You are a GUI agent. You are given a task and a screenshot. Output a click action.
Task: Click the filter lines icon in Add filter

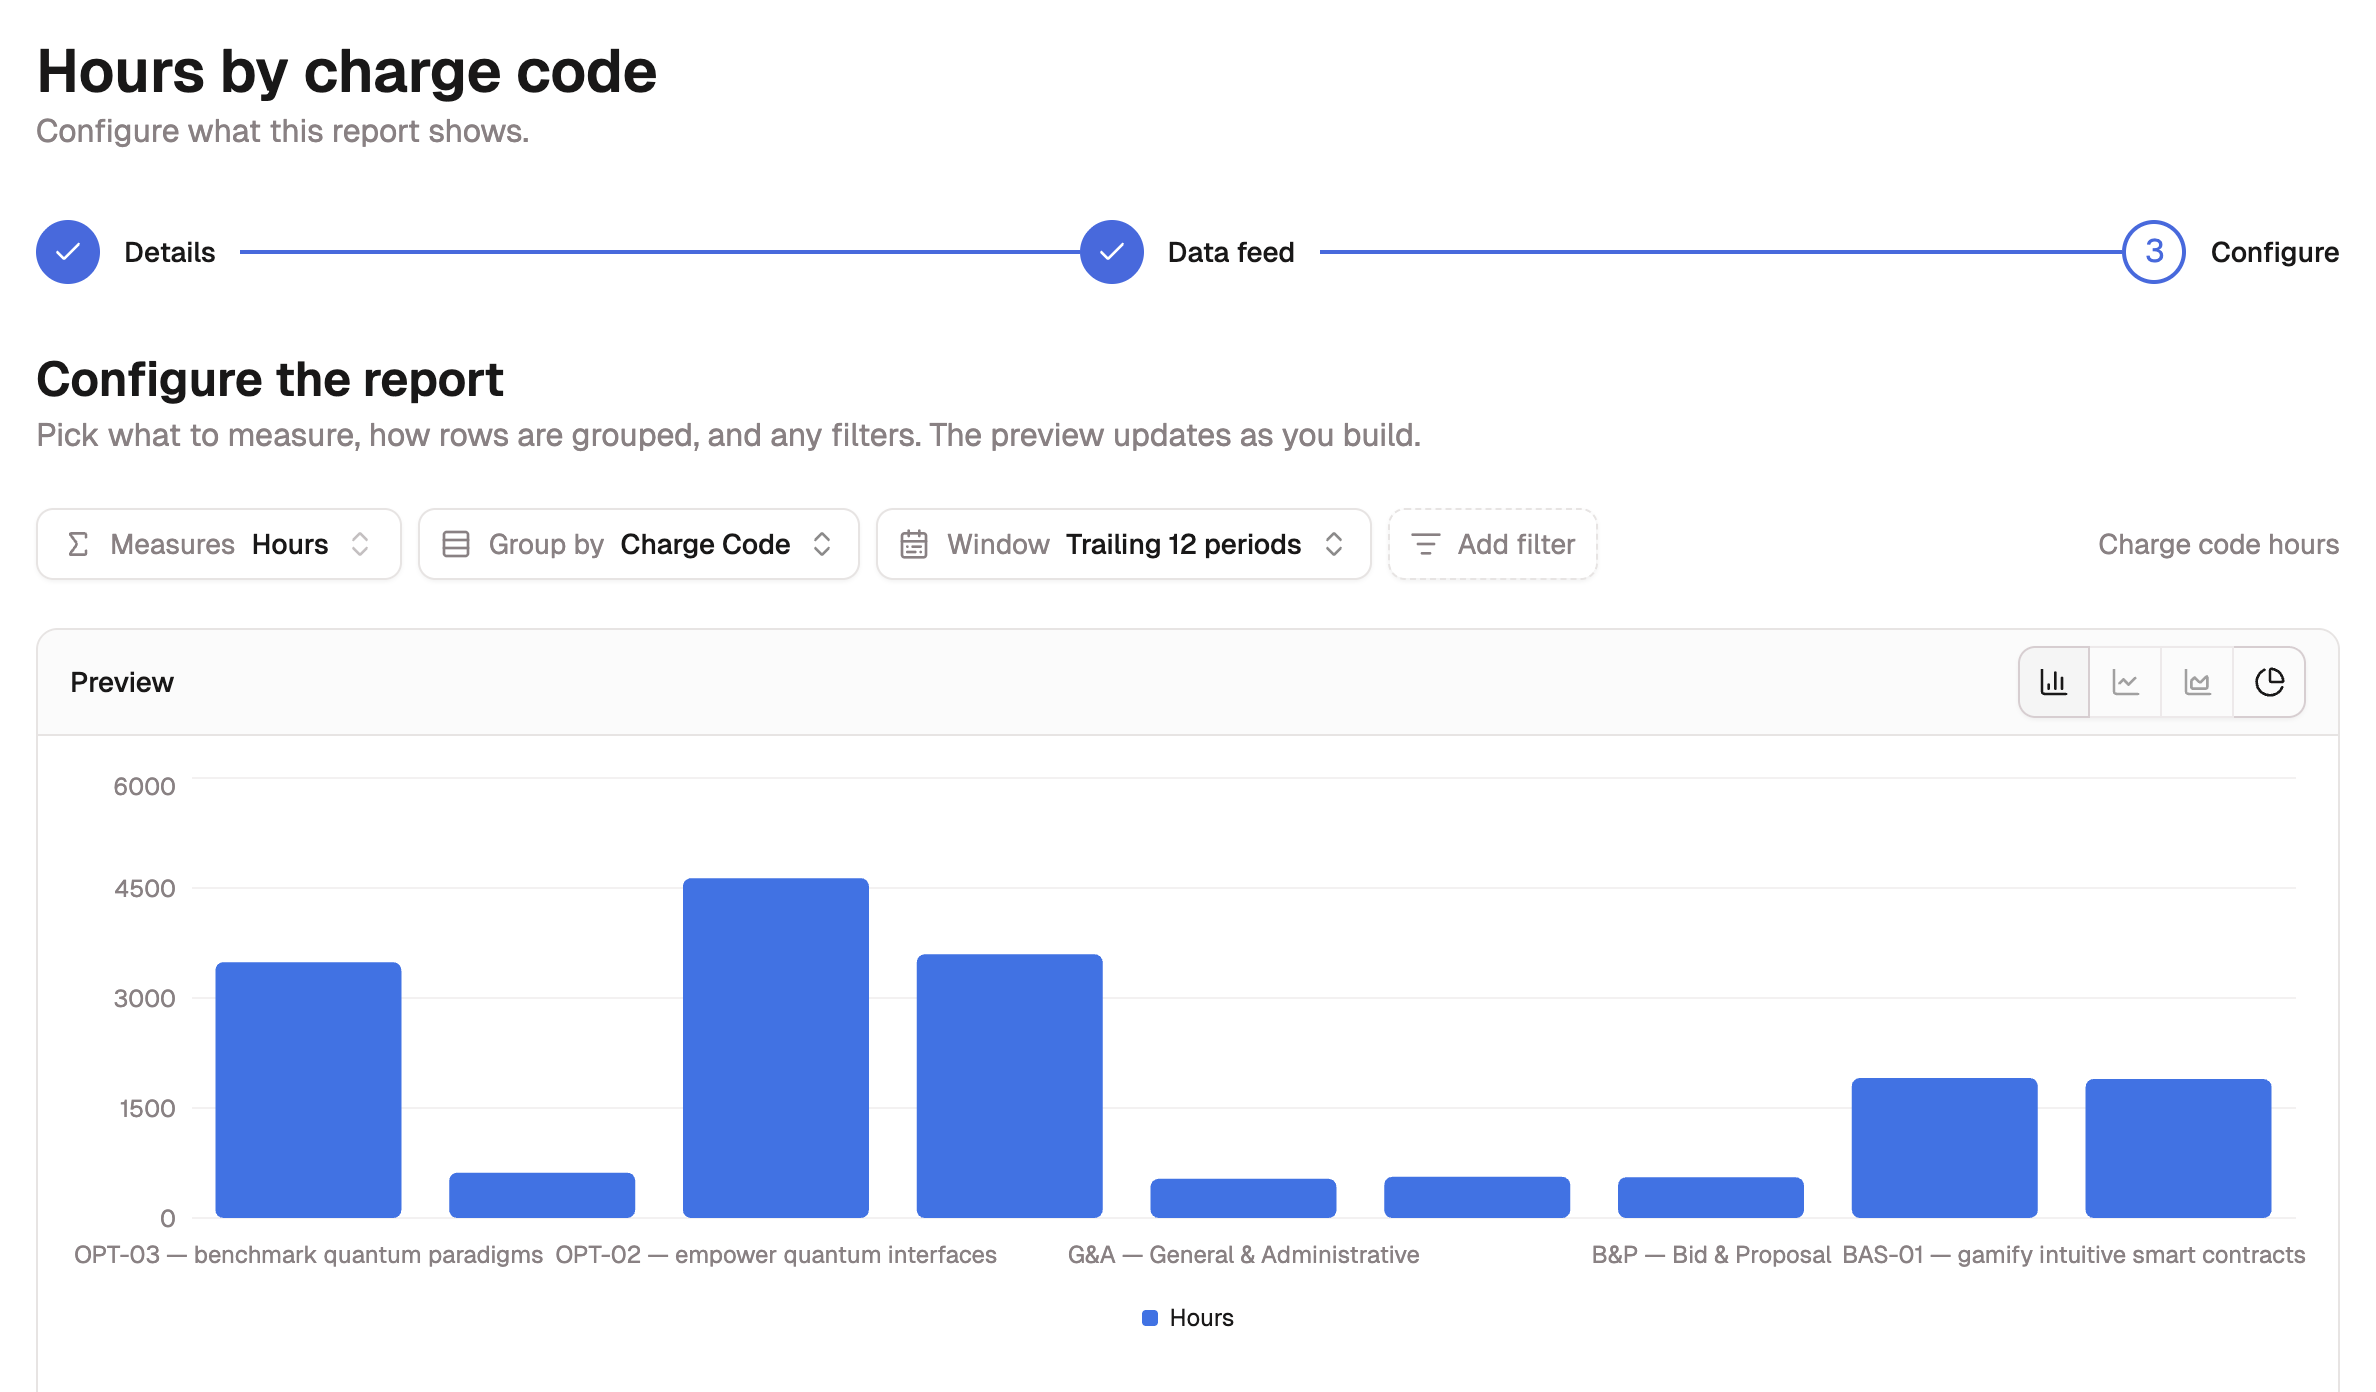(1425, 544)
